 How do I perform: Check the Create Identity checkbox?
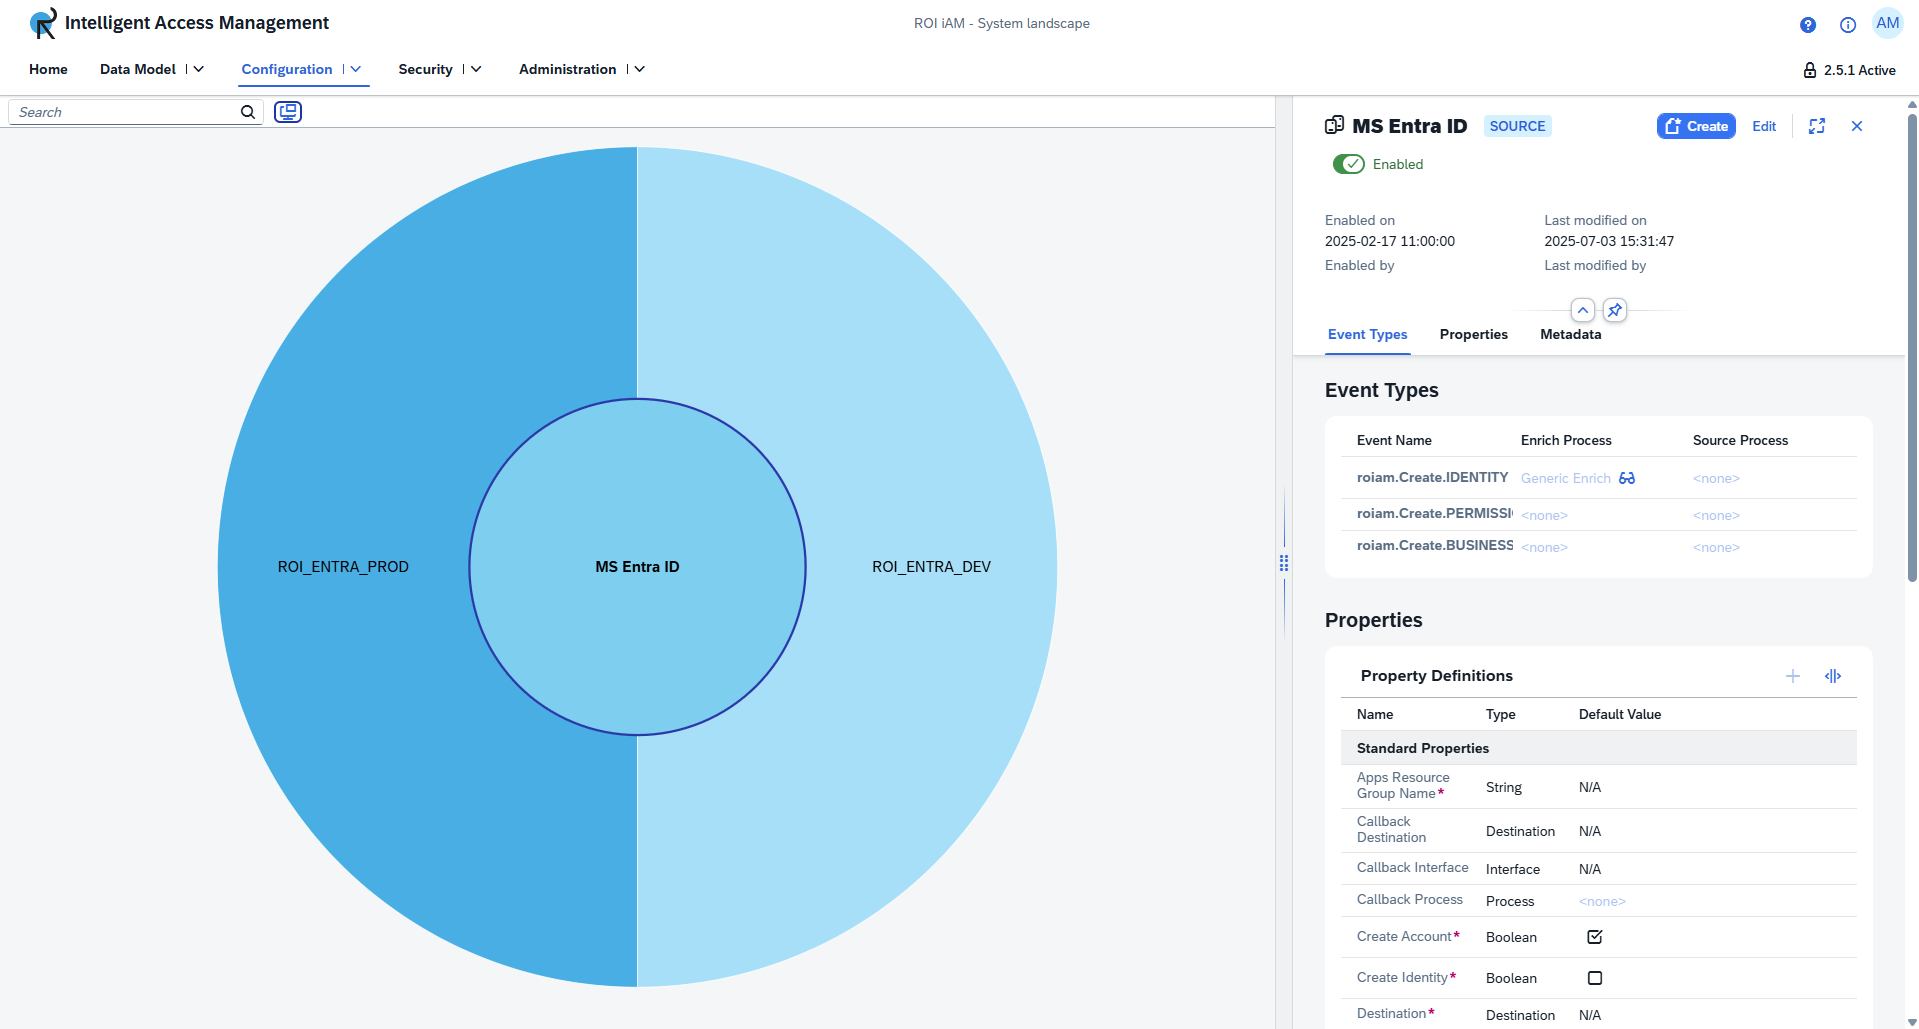click(x=1595, y=978)
